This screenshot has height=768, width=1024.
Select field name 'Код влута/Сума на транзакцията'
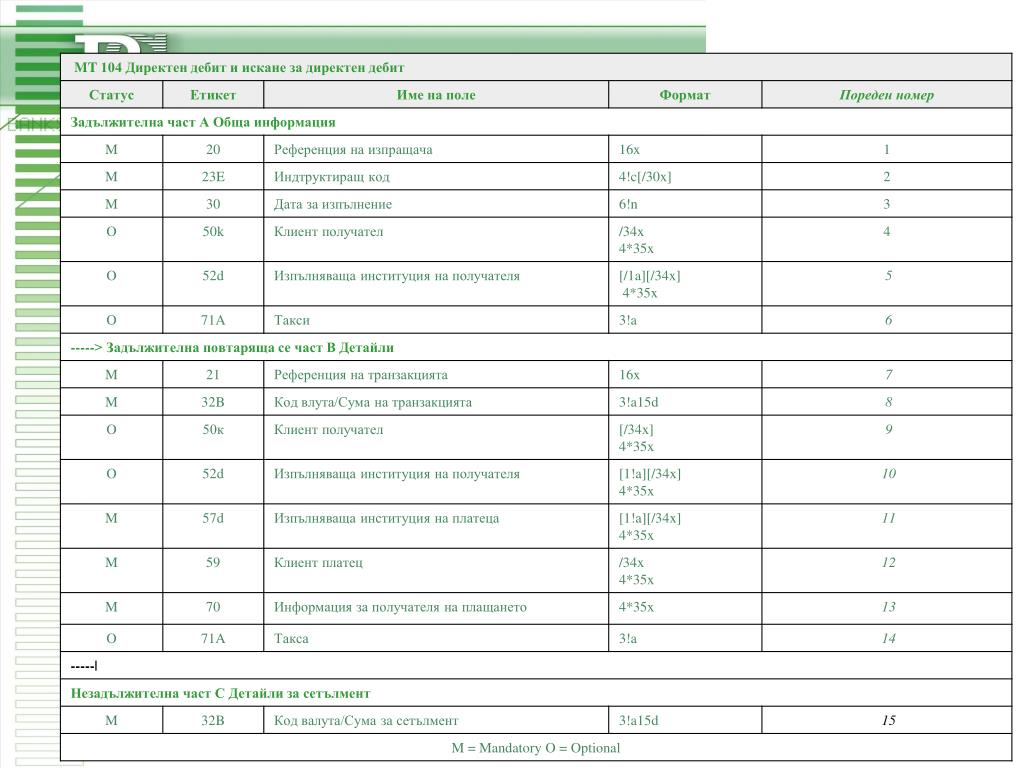coord(372,403)
